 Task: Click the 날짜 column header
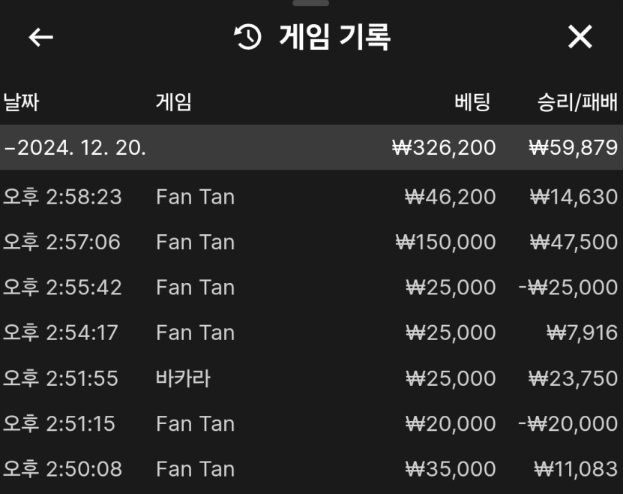pos(21,101)
